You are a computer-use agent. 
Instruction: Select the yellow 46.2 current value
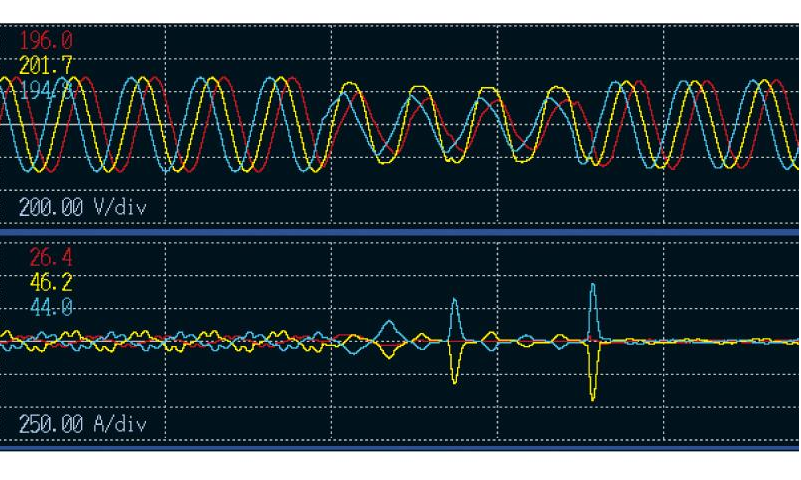click(x=51, y=282)
